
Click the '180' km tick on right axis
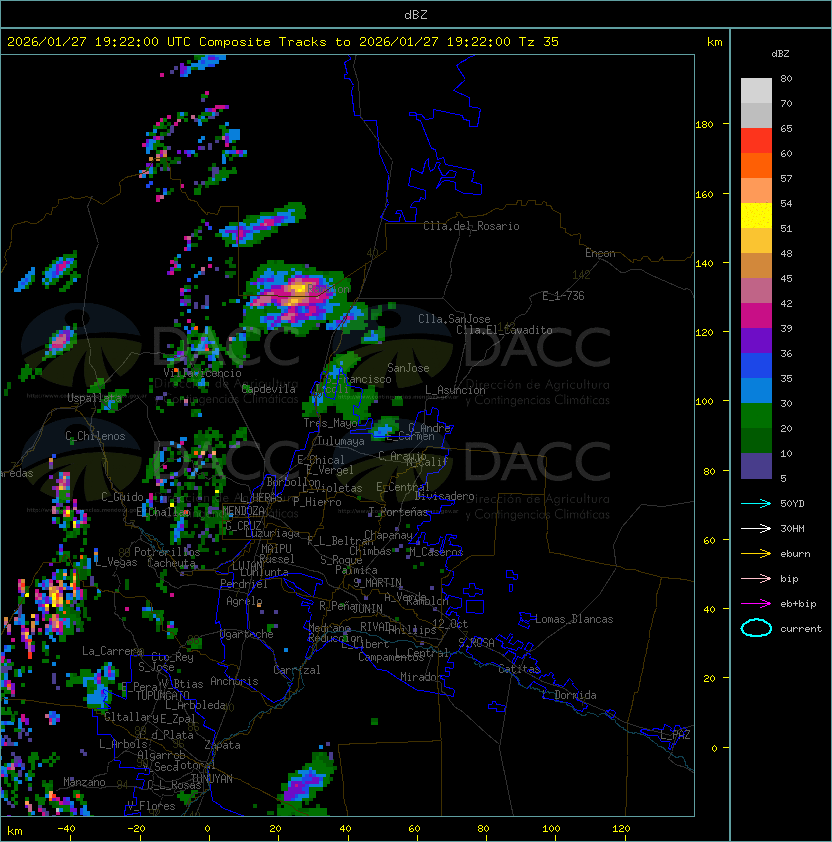click(704, 125)
